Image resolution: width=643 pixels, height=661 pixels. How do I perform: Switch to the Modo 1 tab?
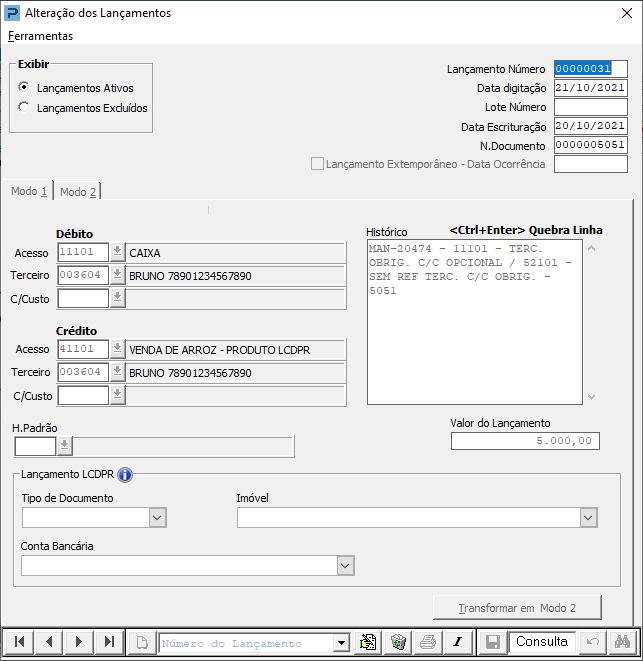(x=29, y=191)
